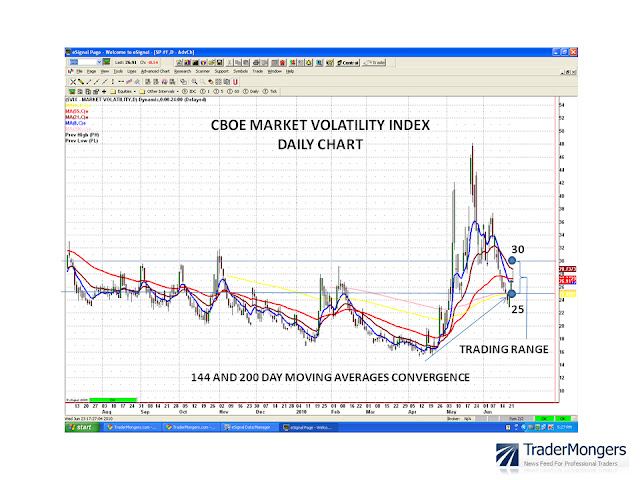The image size is (640, 480).
Task: Click the MA(55,C) study label
Action: [x=77, y=111]
